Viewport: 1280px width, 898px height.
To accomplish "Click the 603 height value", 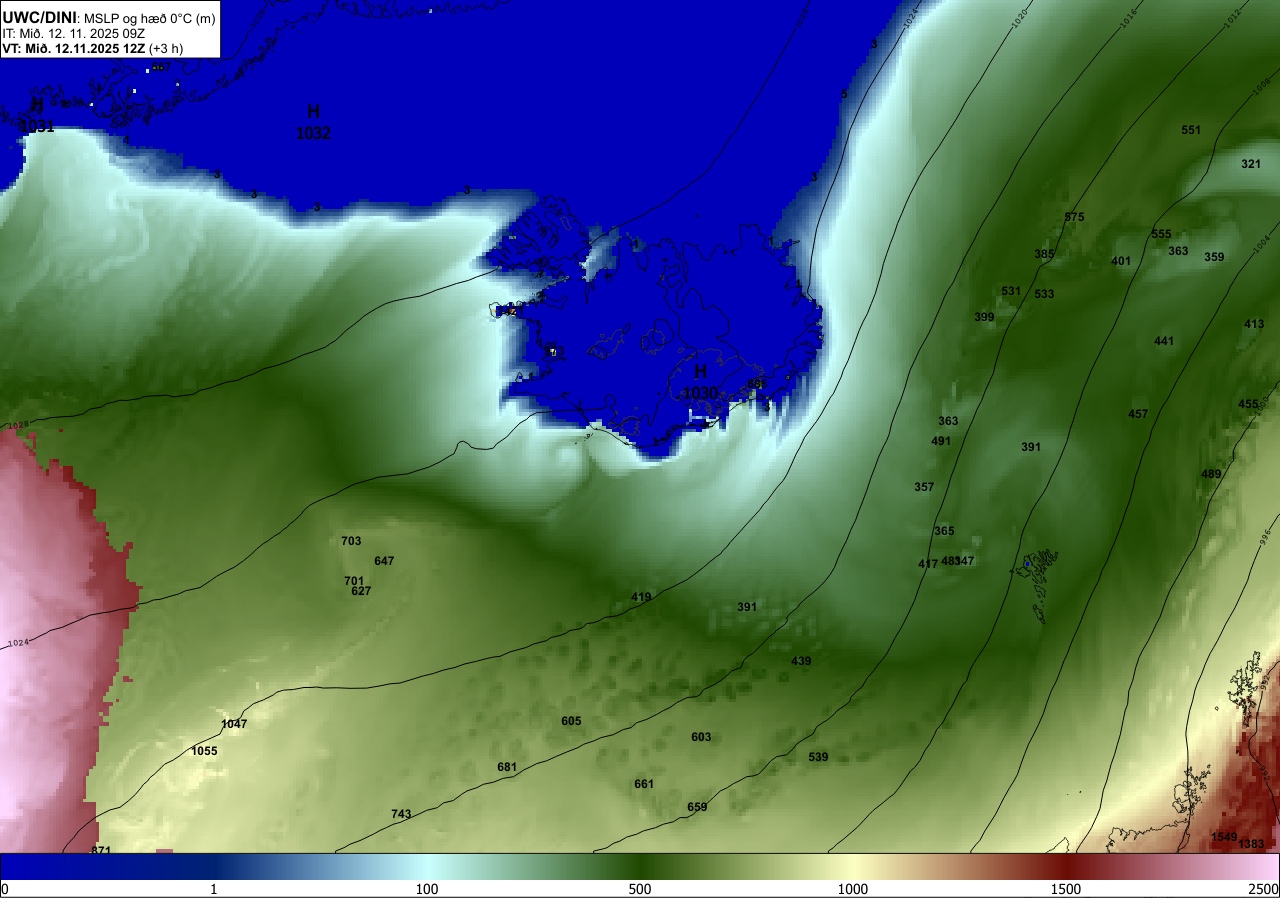I will [701, 737].
